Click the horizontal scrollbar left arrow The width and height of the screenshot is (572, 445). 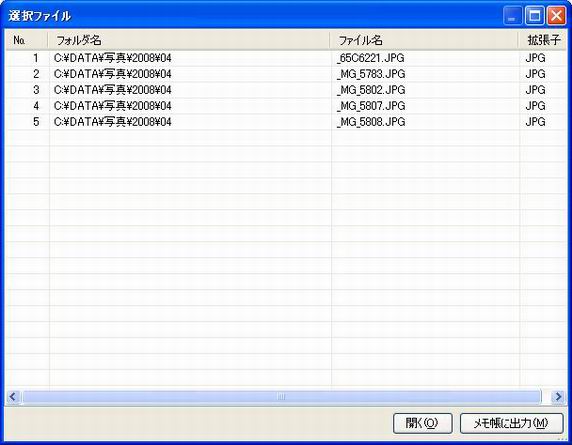[x=13, y=396]
